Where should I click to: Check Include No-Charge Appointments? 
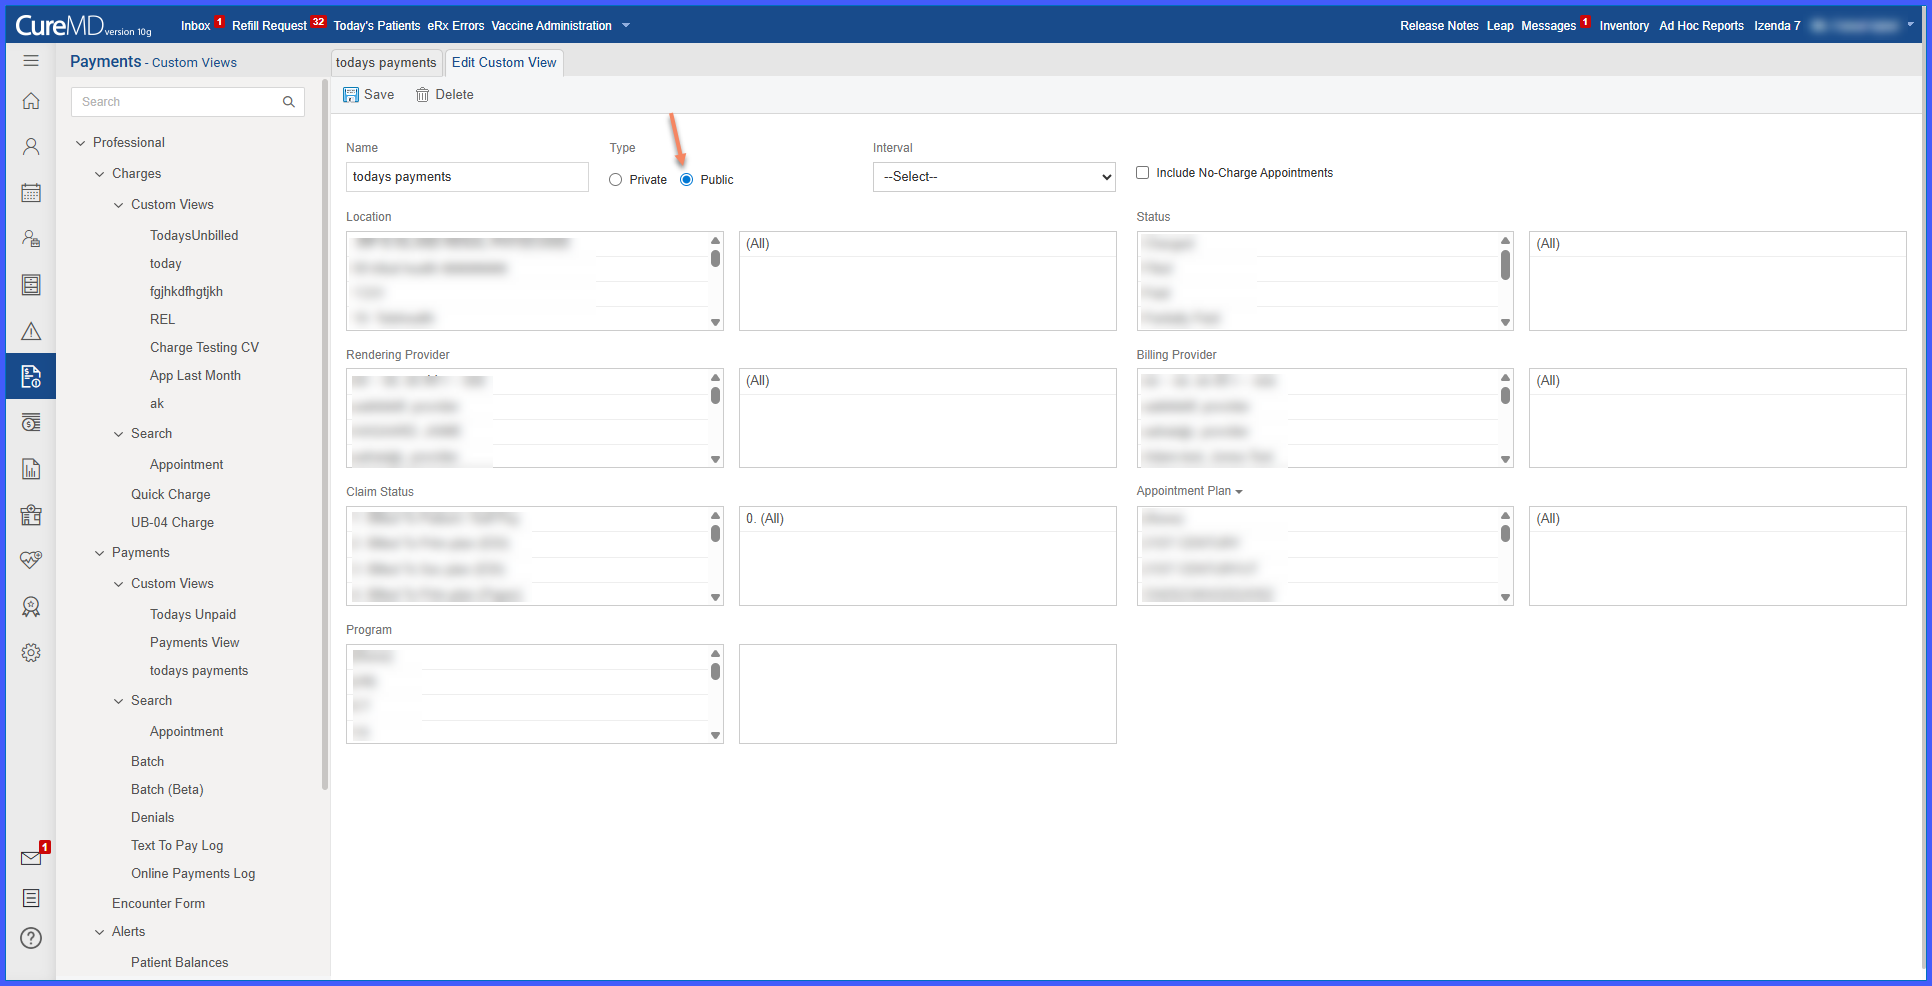1142,173
